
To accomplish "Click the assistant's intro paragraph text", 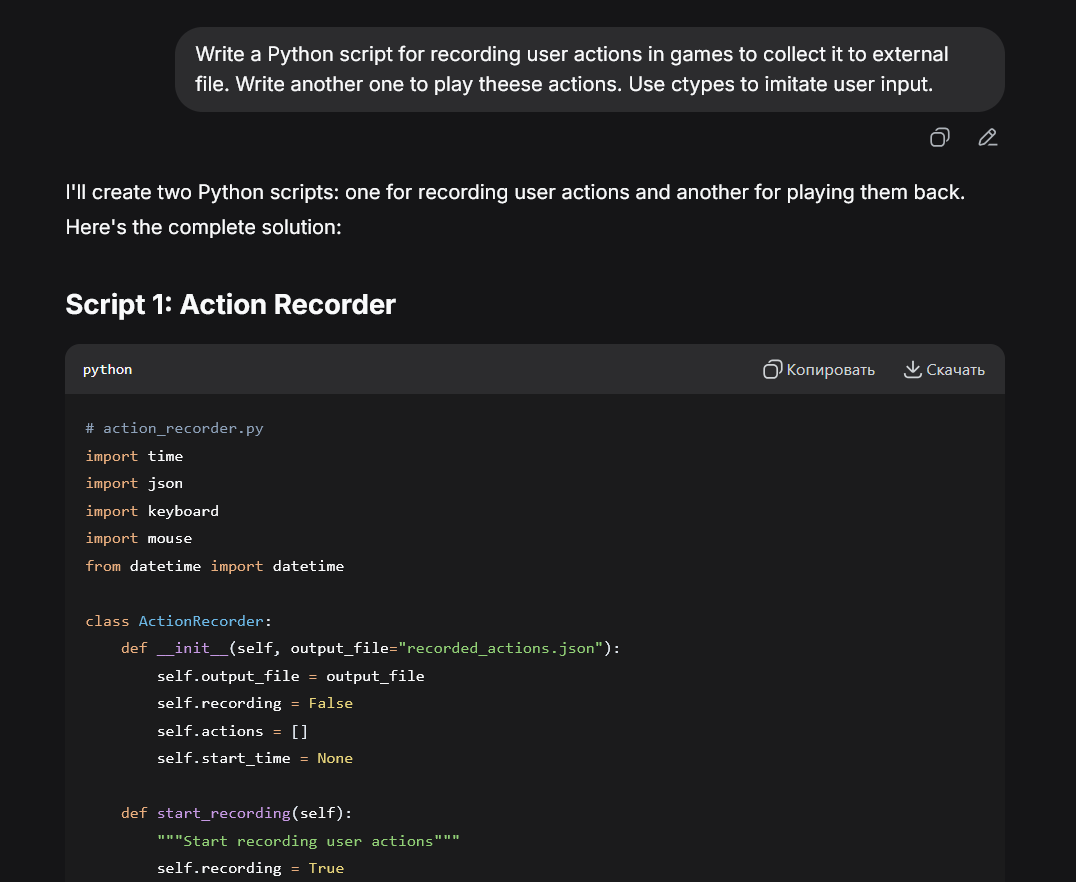I will (x=514, y=209).
